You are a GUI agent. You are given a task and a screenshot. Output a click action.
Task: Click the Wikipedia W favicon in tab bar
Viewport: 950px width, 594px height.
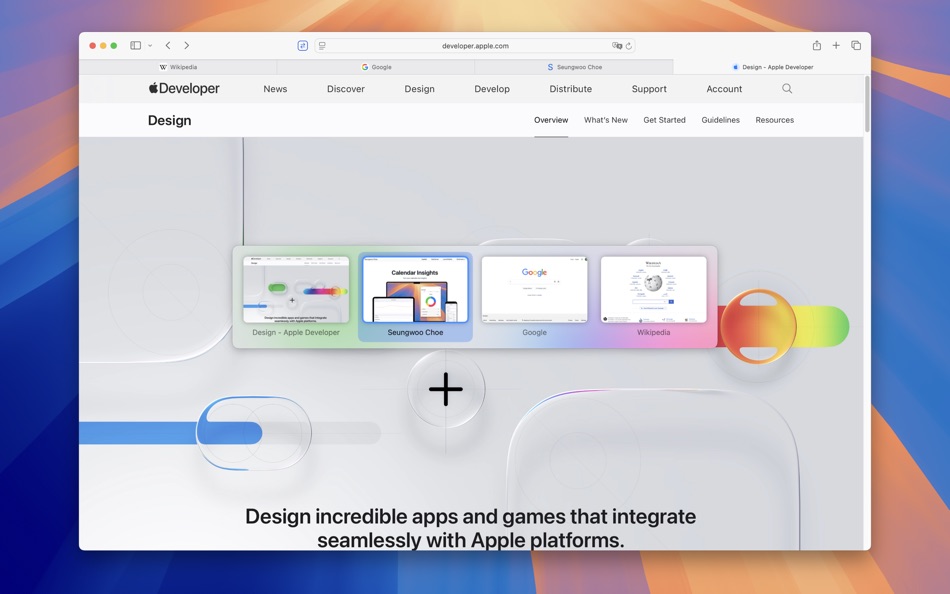(x=163, y=67)
